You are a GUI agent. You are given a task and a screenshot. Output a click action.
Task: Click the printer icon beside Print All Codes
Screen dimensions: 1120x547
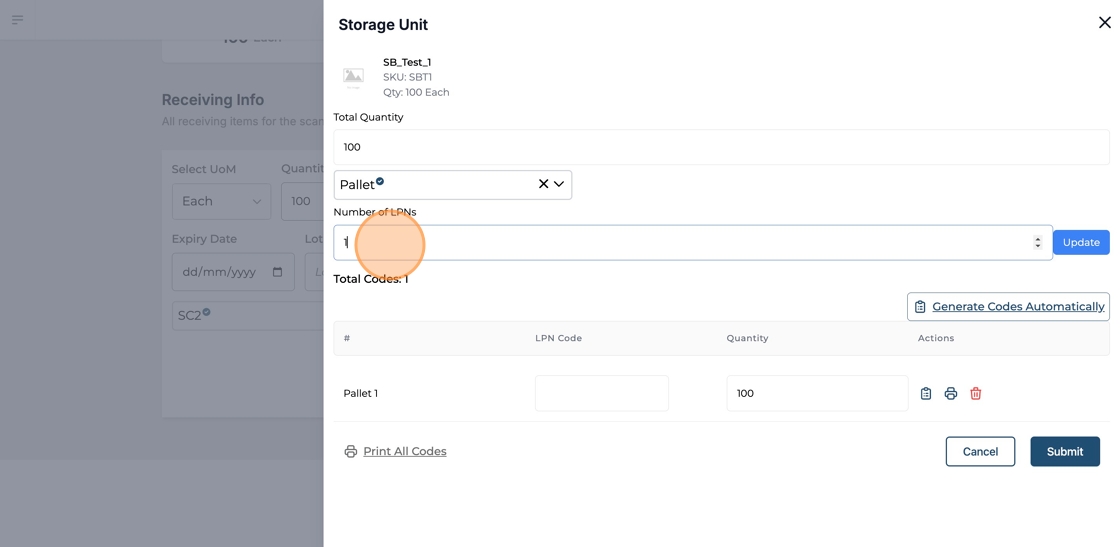[x=351, y=452]
